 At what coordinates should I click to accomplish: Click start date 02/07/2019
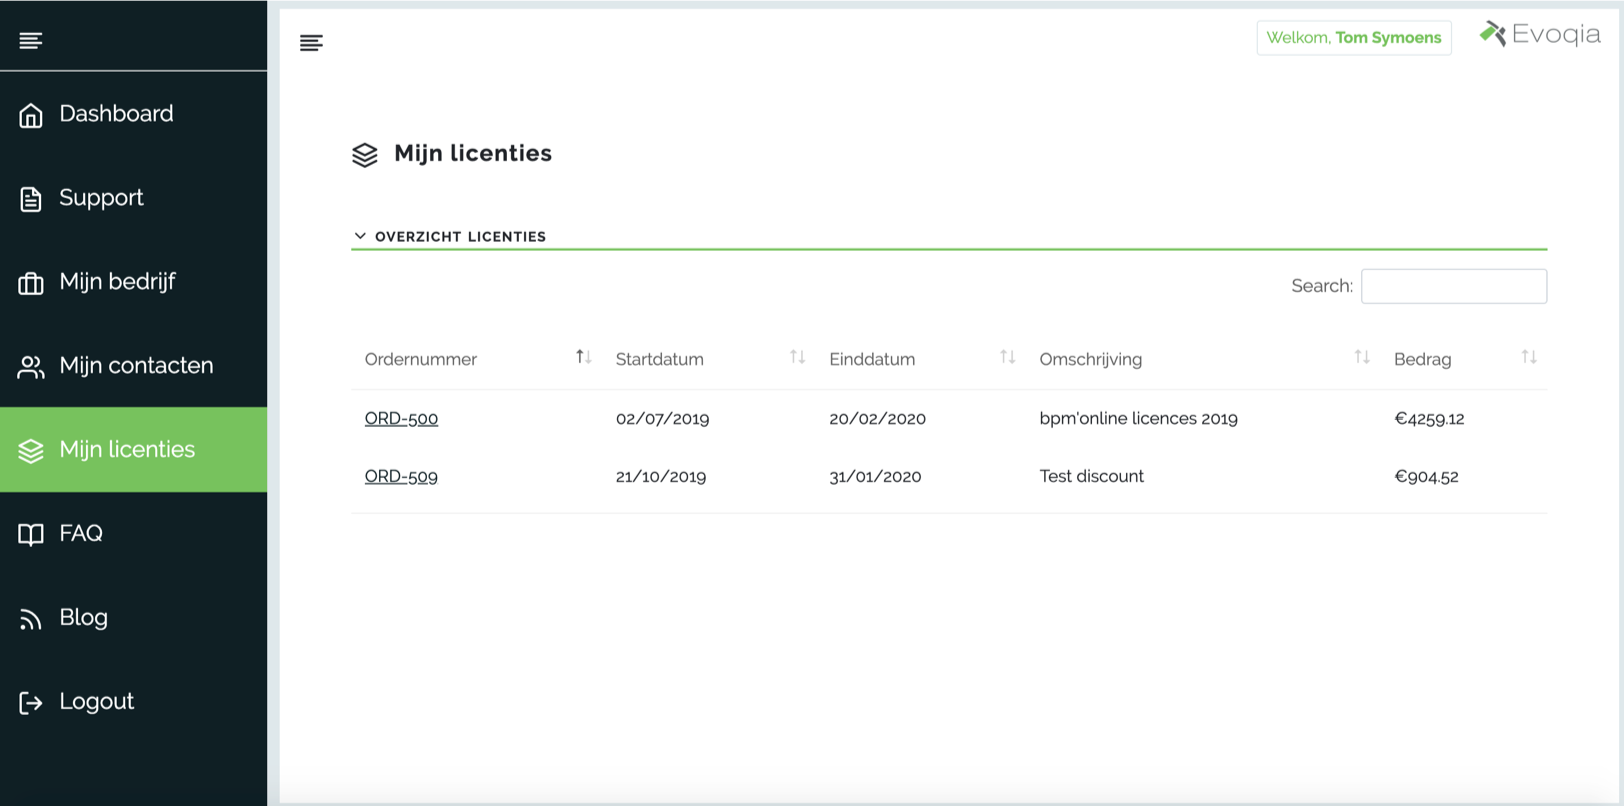tap(663, 418)
